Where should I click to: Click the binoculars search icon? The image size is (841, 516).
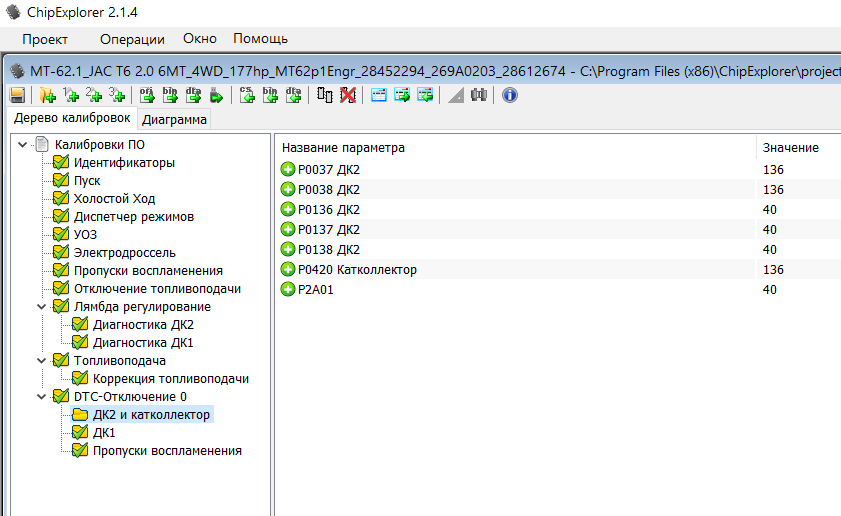[478, 95]
